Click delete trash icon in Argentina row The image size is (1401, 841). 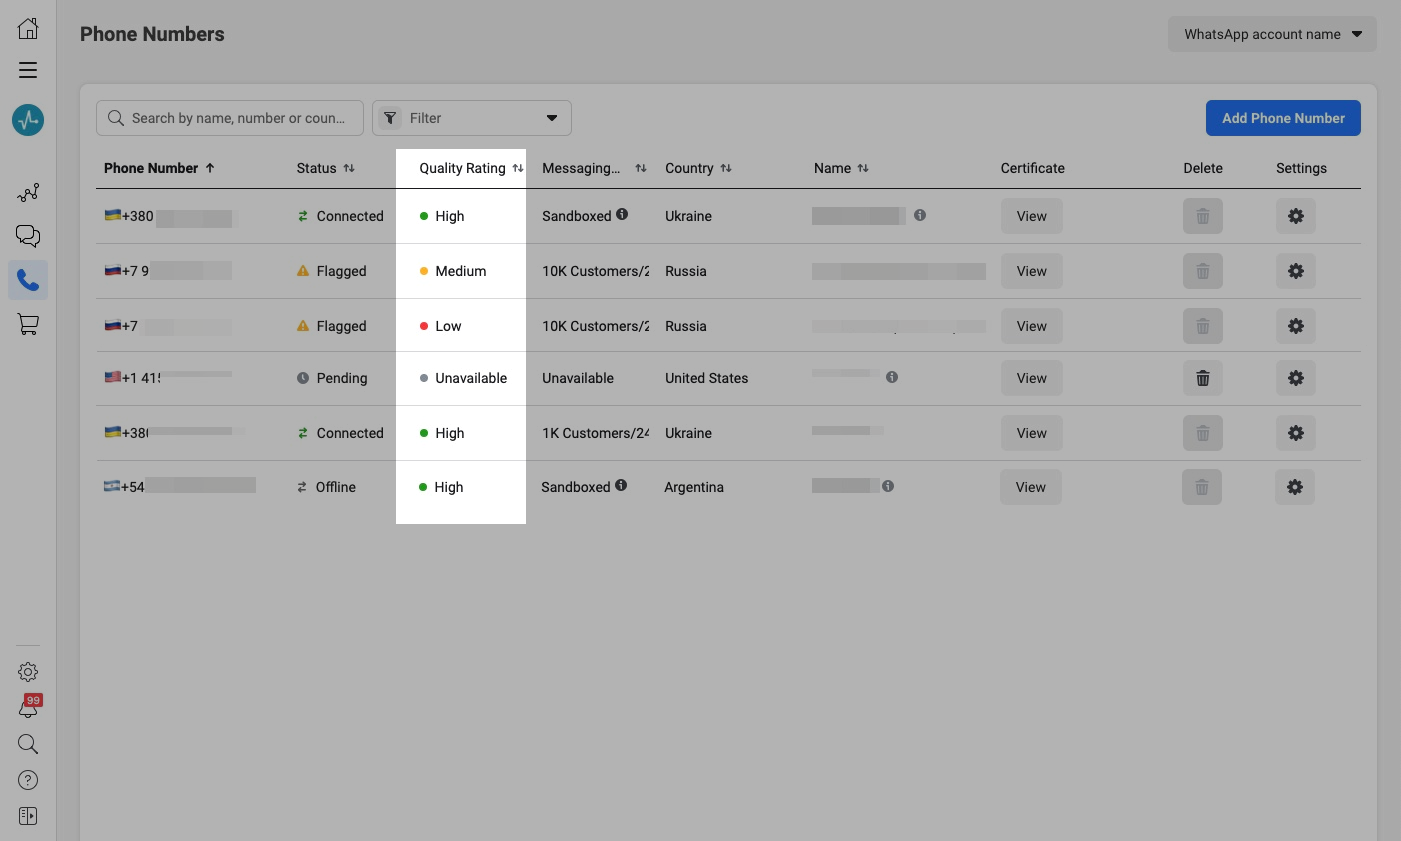click(x=1202, y=487)
